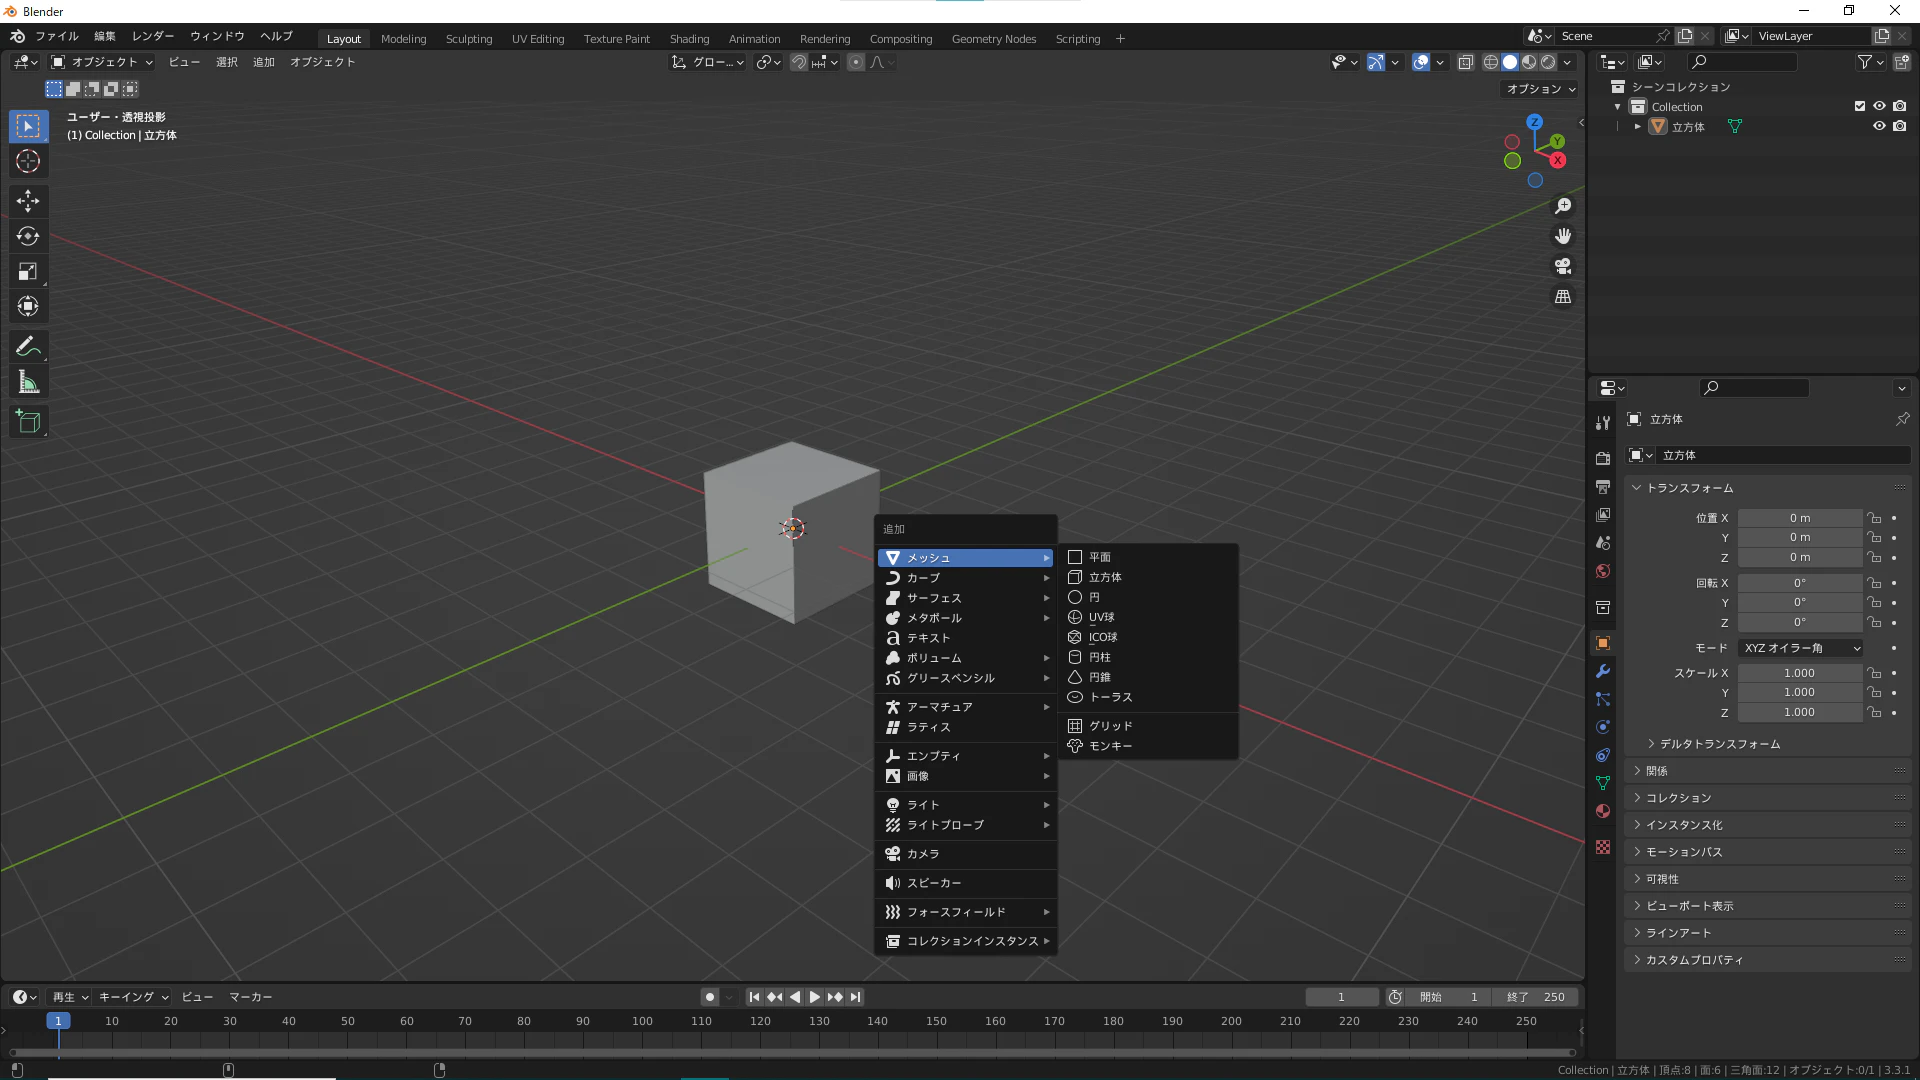Image resolution: width=1920 pixels, height=1080 pixels.
Task: Activate the Transform tool
Action: [x=28, y=306]
